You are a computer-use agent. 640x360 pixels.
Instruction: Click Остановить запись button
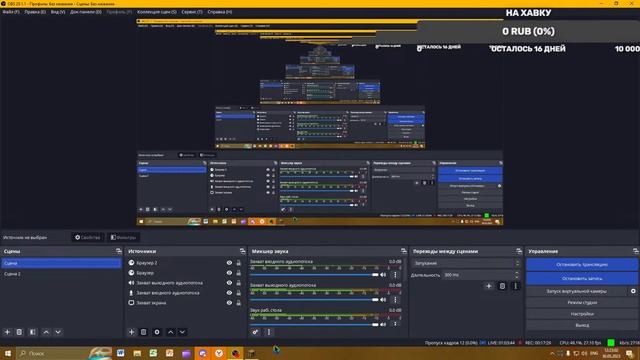[582, 278]
